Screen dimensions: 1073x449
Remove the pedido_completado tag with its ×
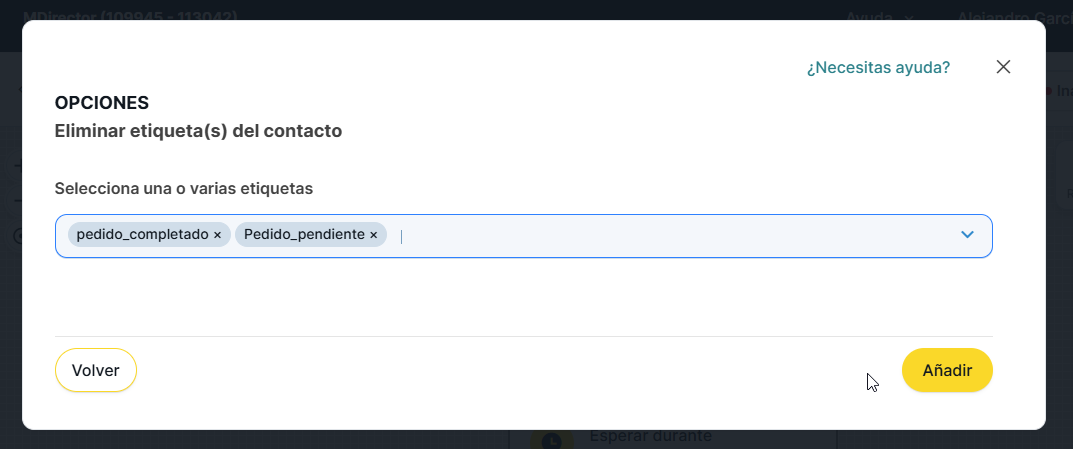217,235
